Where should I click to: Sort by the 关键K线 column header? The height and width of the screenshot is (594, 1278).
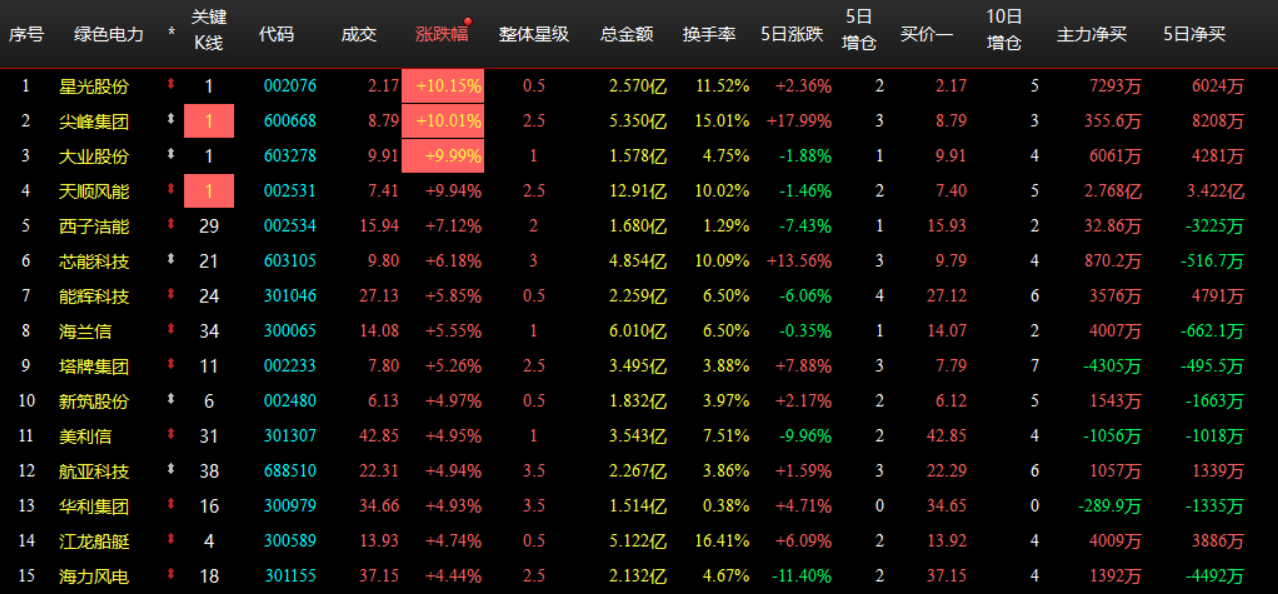pyautogui.click(x=208, y=29)
